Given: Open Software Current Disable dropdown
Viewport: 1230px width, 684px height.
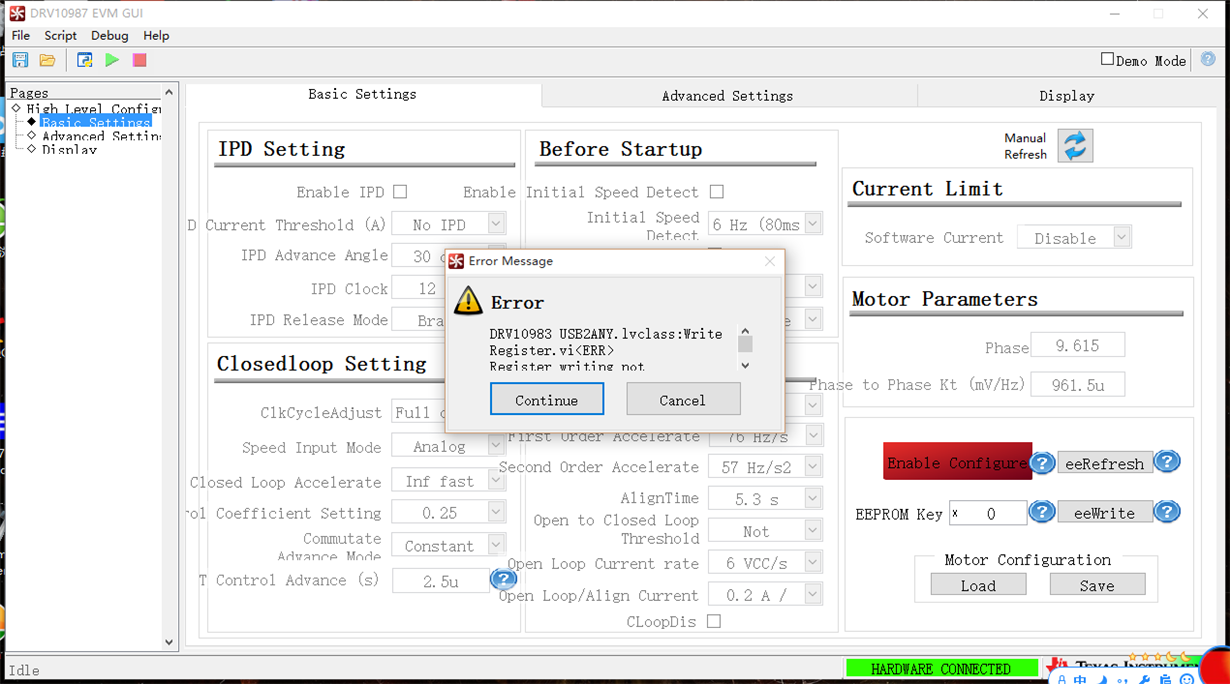Looking at the screenshot, I should 1122,238.
